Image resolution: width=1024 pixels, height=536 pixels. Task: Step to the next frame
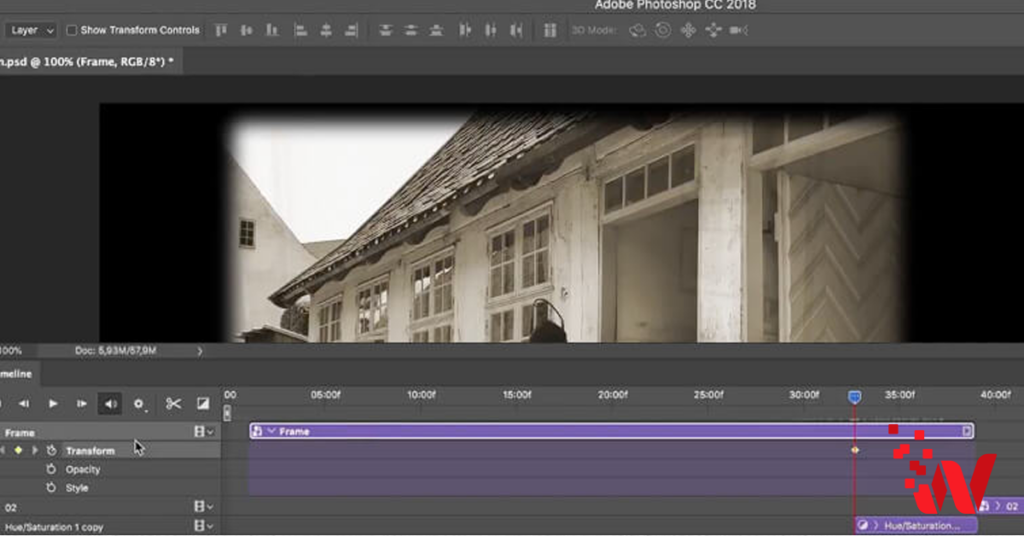(82, 404)
